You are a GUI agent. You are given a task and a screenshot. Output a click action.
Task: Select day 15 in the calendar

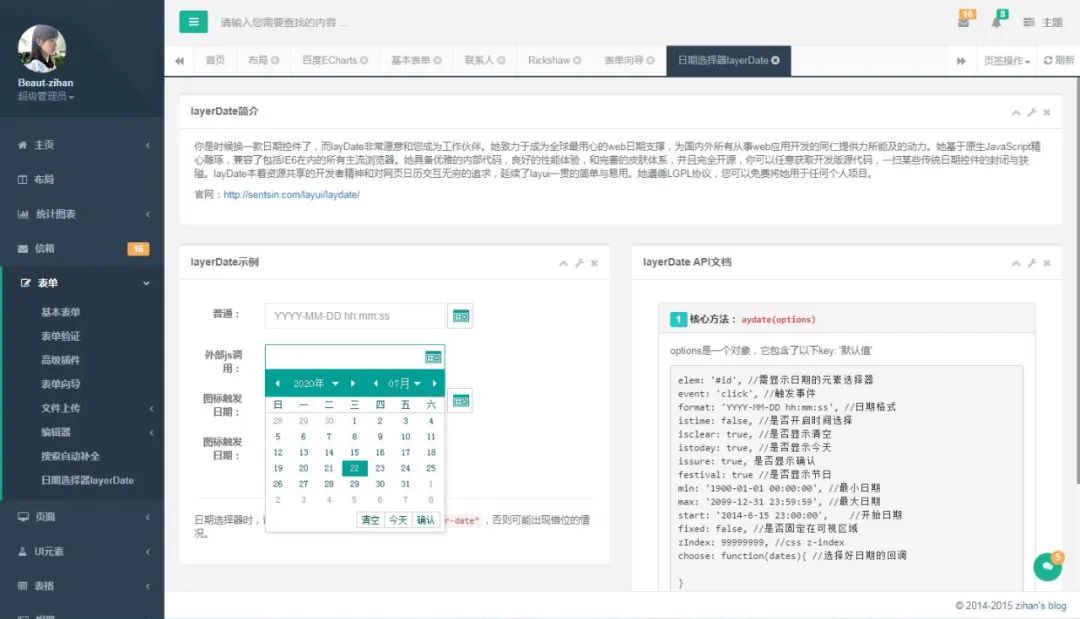(354, 452)
